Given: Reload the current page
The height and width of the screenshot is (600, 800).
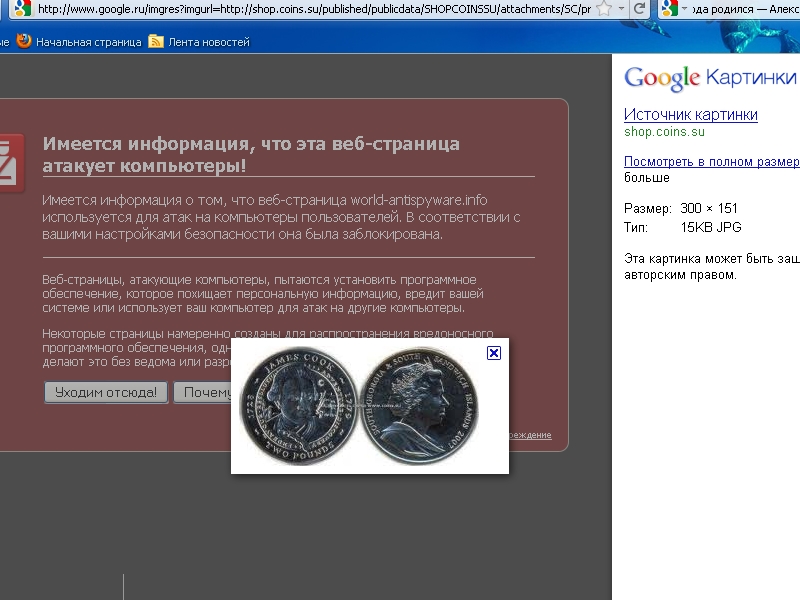Looking at the screenshot, I should [639, 9].
